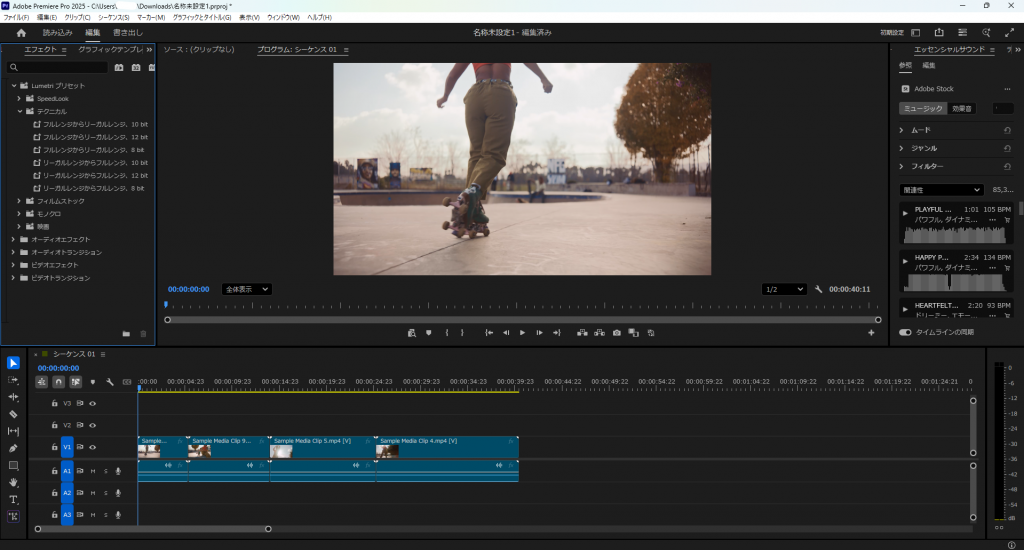The width and height of the screenshot is (1024, 550).
Task: Toggle the lock on track V3
Action: [54, 403]
